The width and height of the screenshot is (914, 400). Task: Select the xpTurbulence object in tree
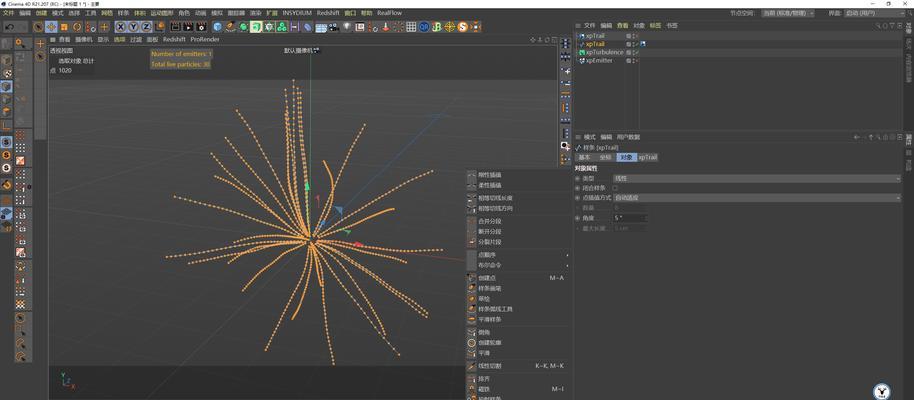[x=604, y=52]
